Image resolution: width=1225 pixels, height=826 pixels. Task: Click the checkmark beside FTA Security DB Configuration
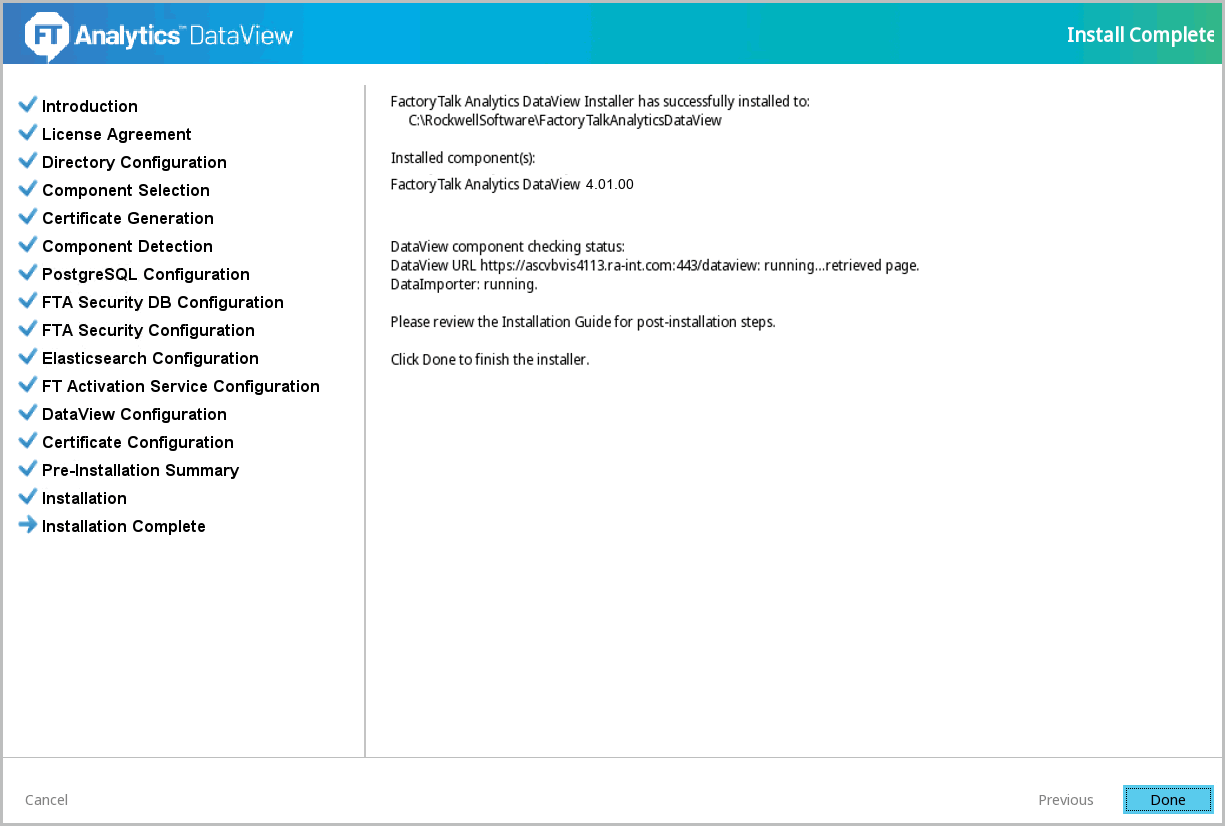28,301
